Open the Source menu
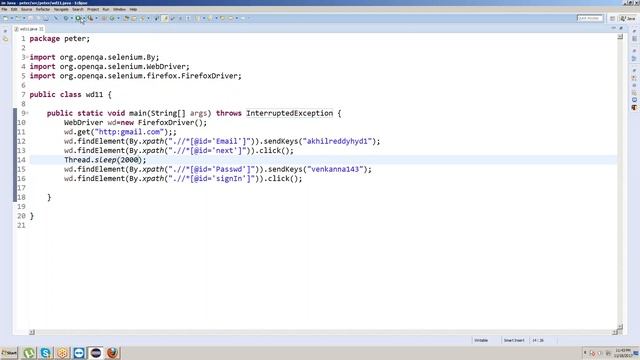Screen dimensions: 640x360 pos(27,9)
